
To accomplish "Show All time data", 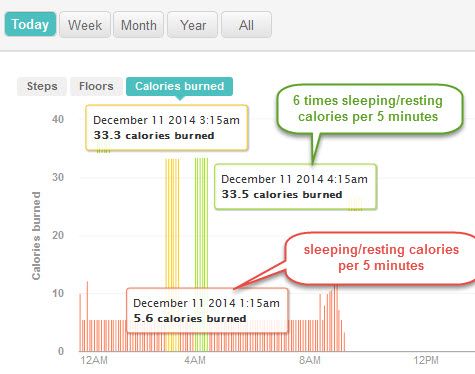I will click(246, 25).
